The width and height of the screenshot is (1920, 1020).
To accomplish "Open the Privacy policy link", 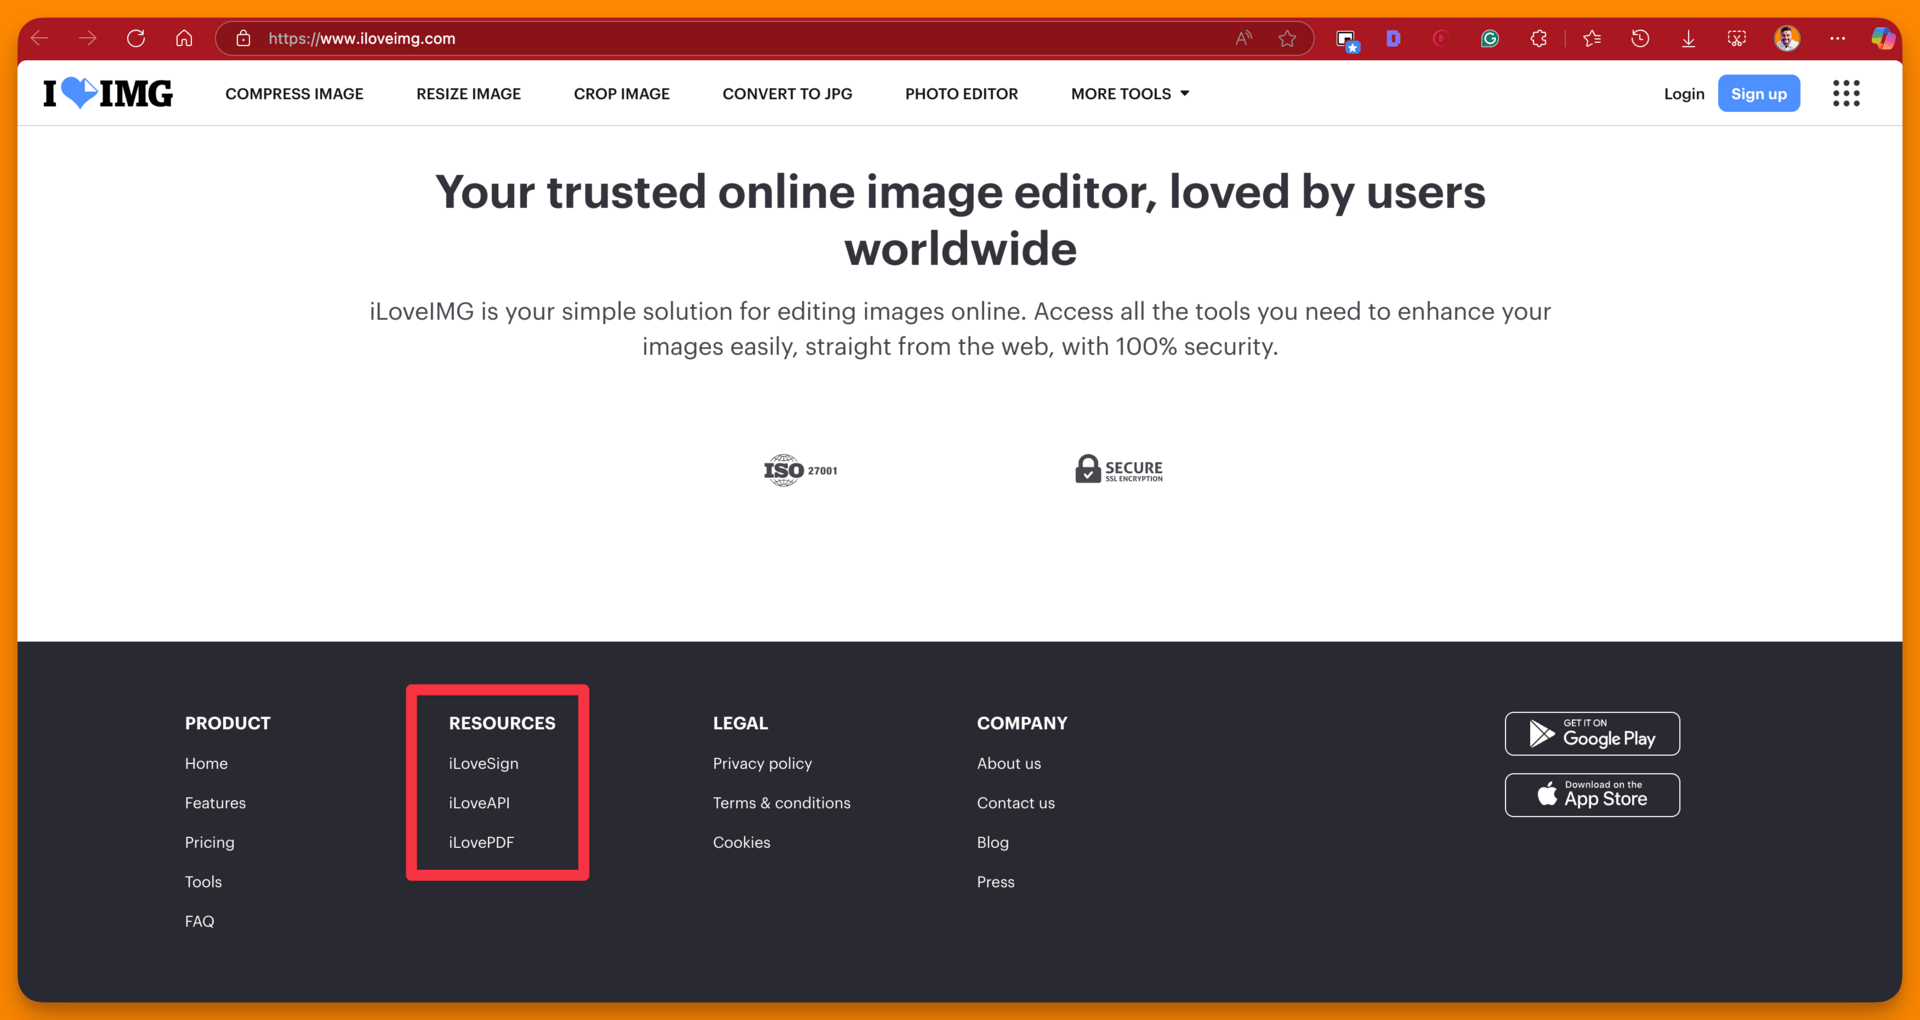I will click(x=762, y=763).
